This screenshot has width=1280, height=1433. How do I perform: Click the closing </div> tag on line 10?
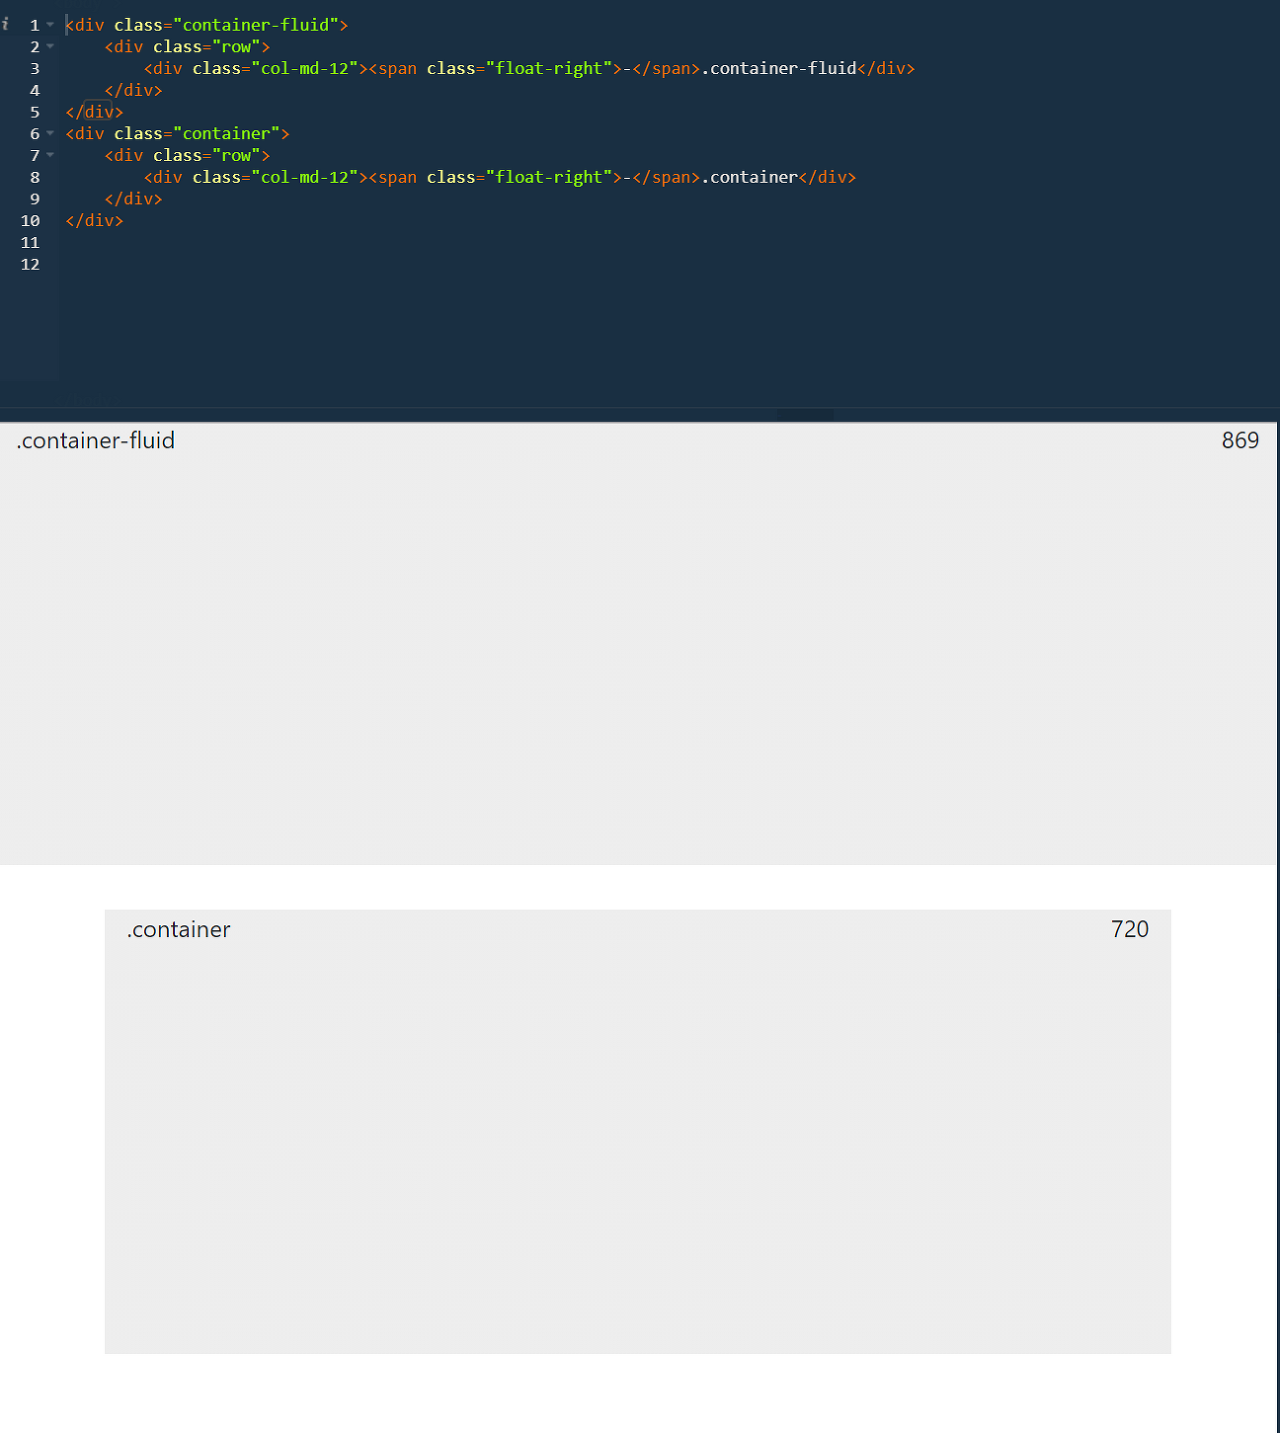coord(95,221)
